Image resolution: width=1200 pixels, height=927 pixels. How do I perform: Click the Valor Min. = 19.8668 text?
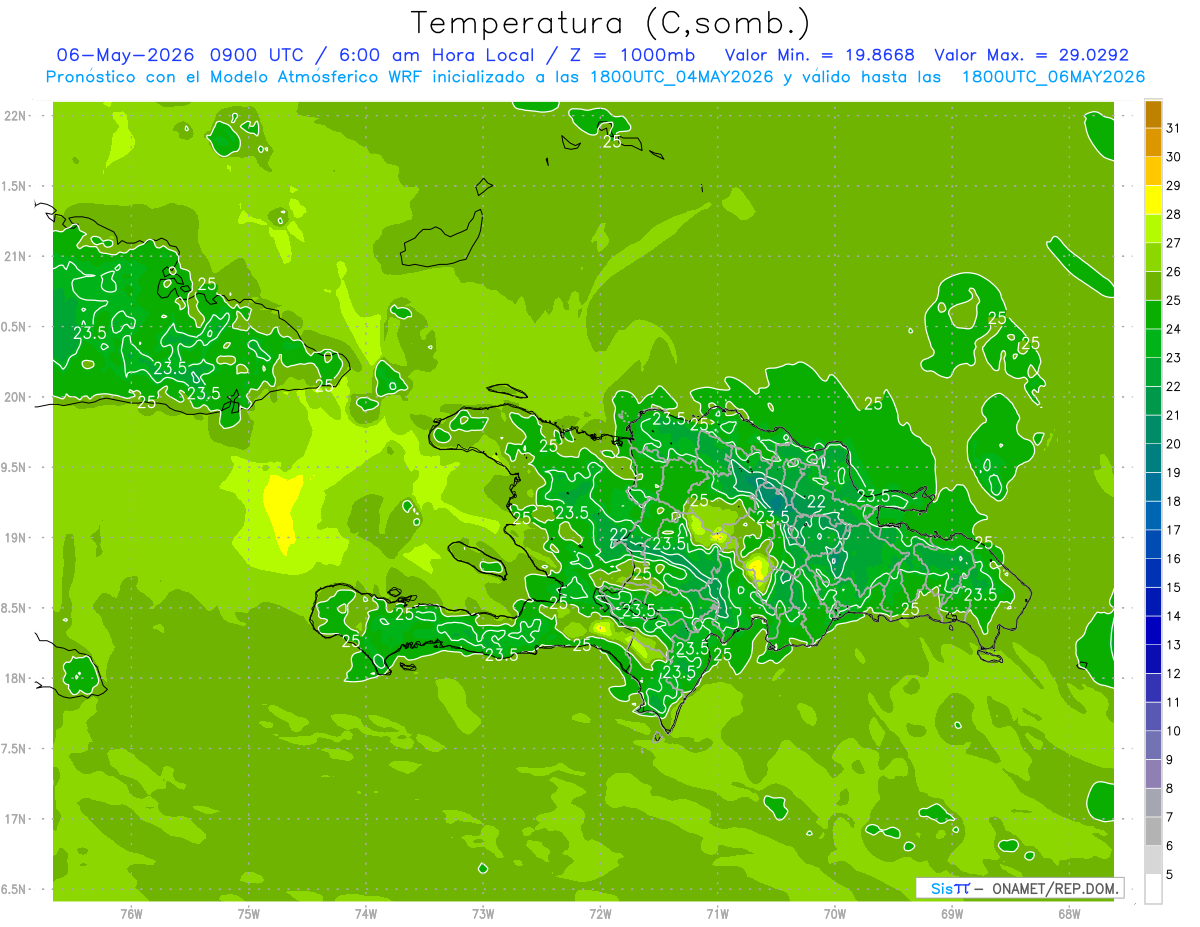pos(819,55)
